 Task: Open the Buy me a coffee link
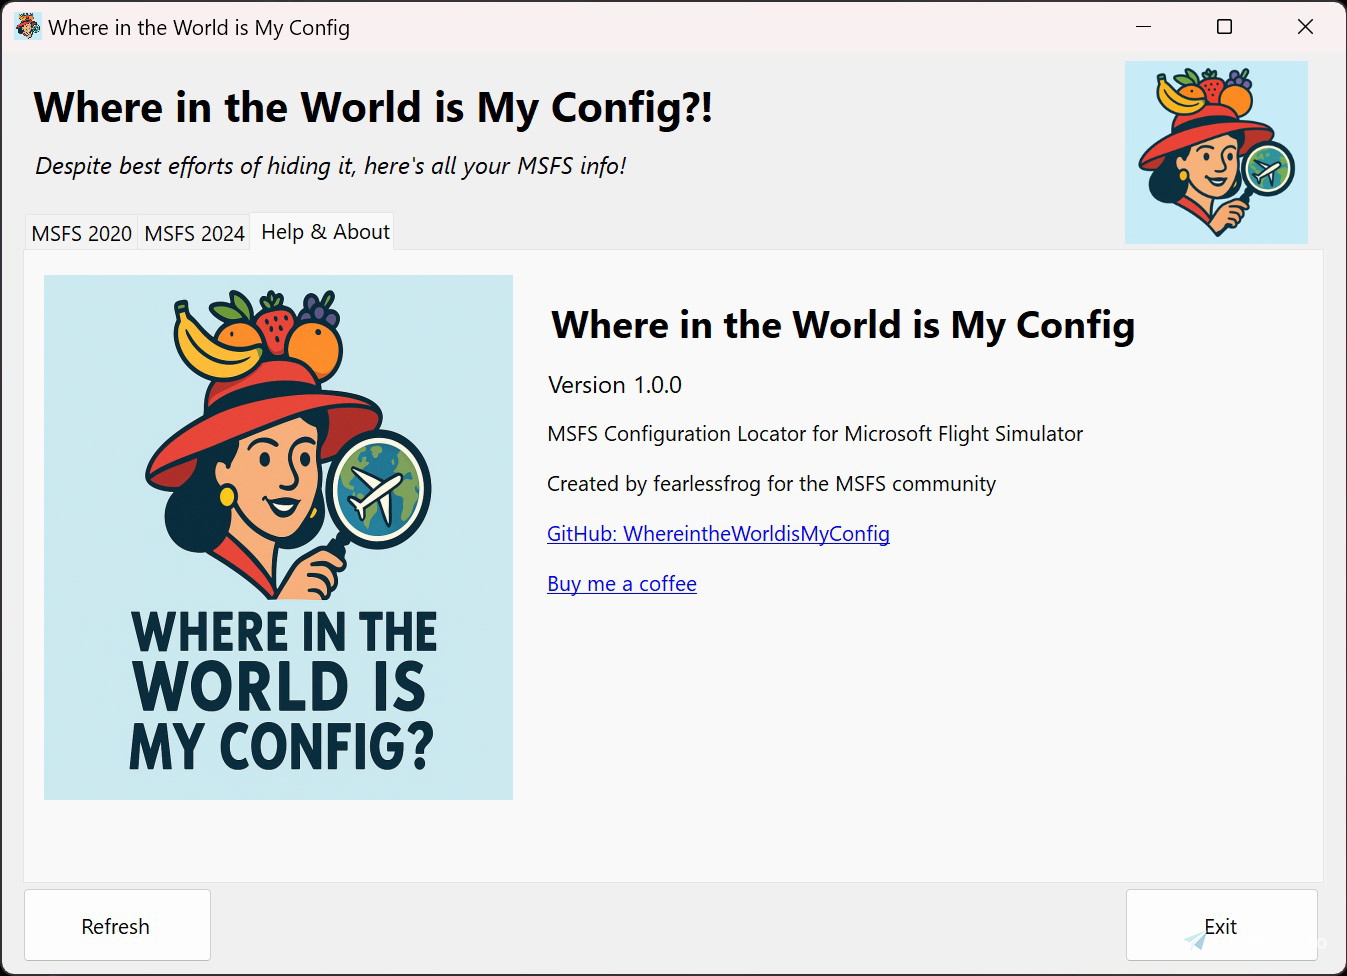[621, 583]
